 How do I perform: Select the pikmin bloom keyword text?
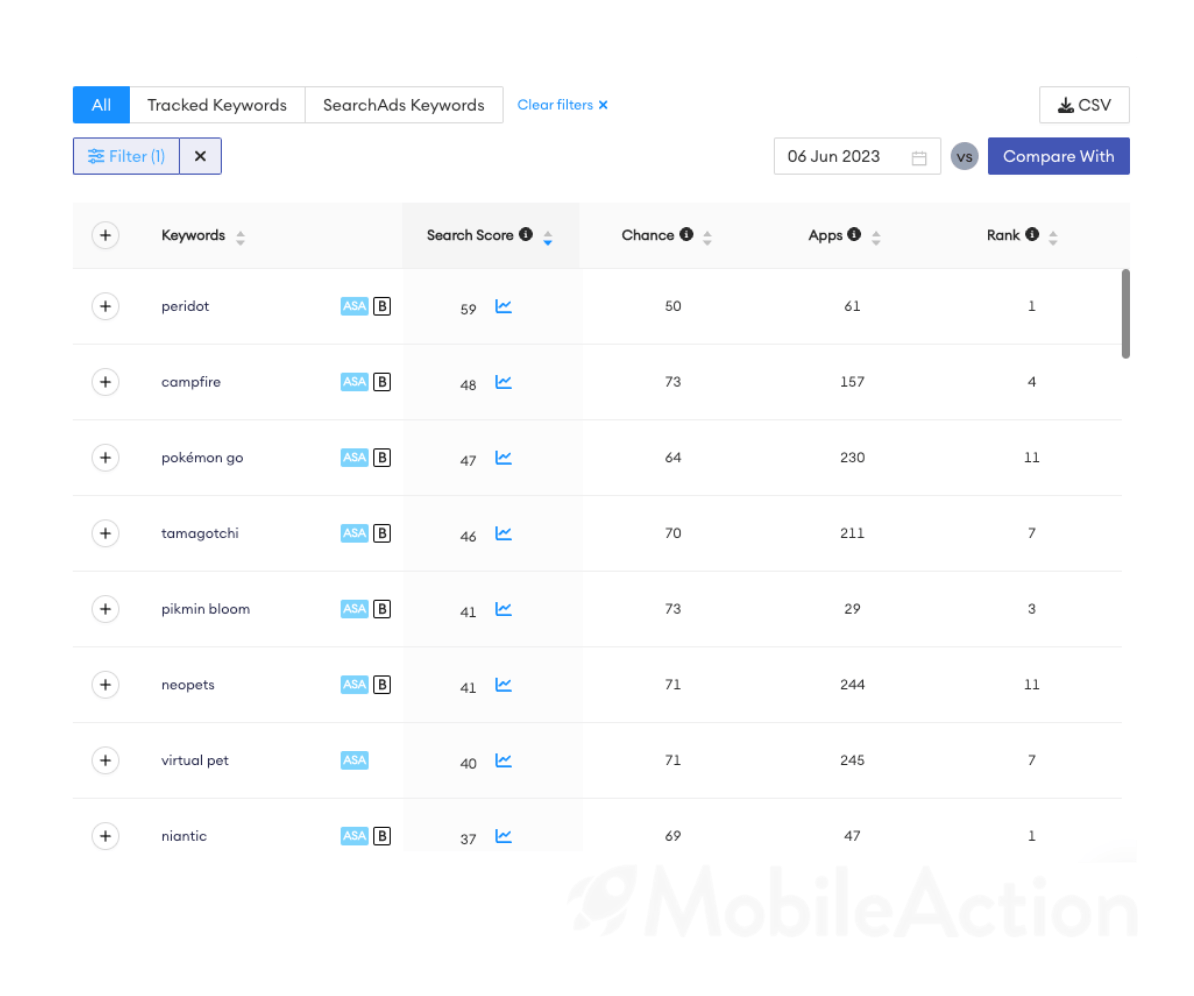[206, 609]
